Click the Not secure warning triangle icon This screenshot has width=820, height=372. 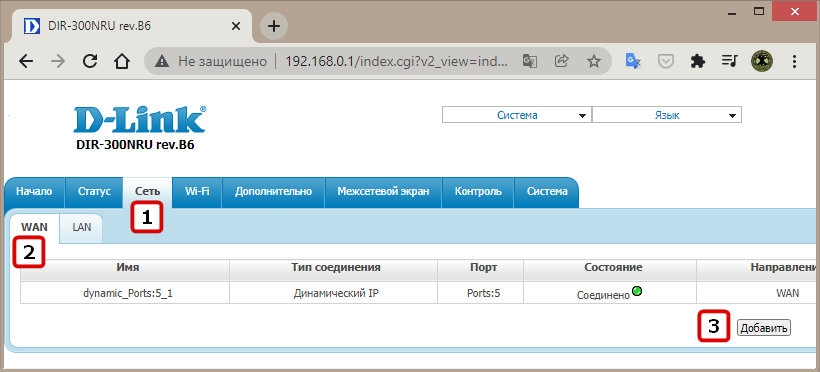click(162, 62)
